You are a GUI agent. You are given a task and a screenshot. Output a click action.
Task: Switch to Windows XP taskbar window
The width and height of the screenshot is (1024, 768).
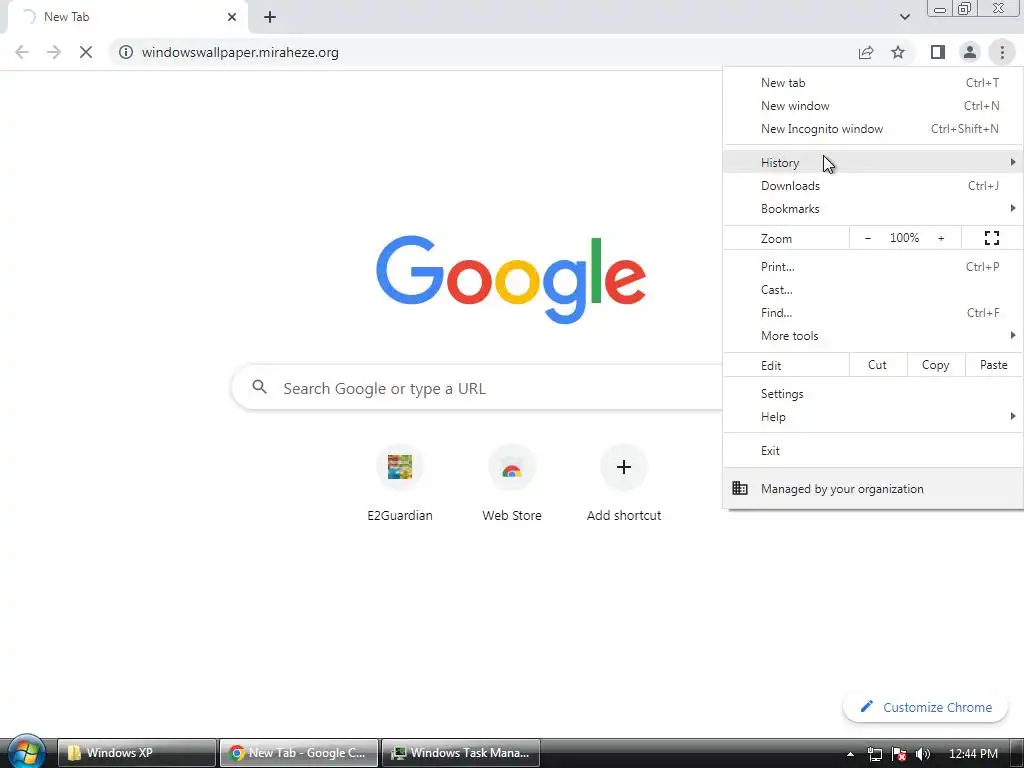pos(136,752)
